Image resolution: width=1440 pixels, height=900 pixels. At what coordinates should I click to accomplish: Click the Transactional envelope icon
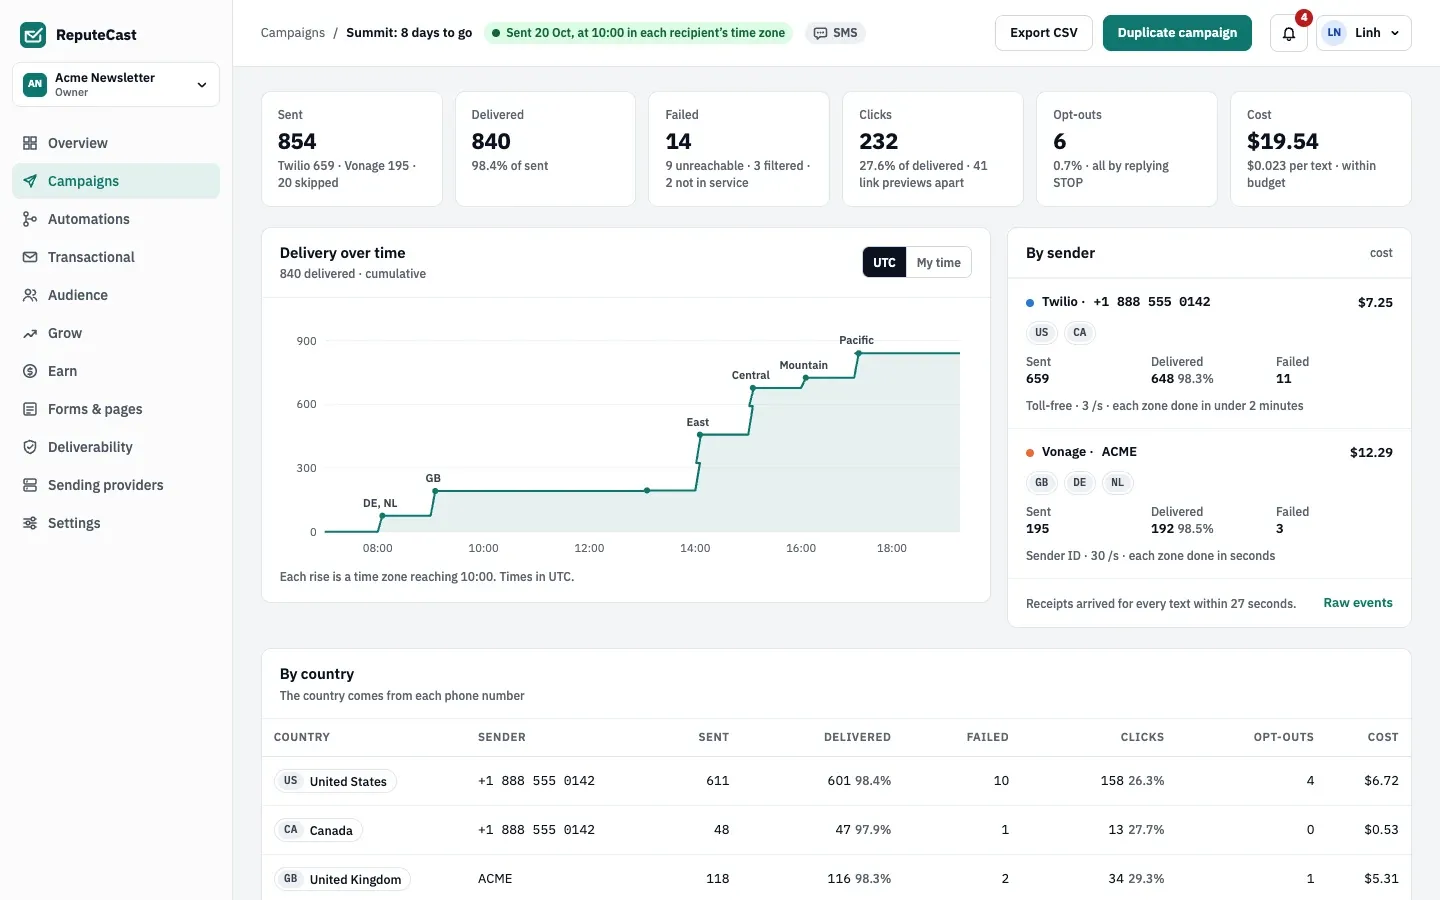30,257
